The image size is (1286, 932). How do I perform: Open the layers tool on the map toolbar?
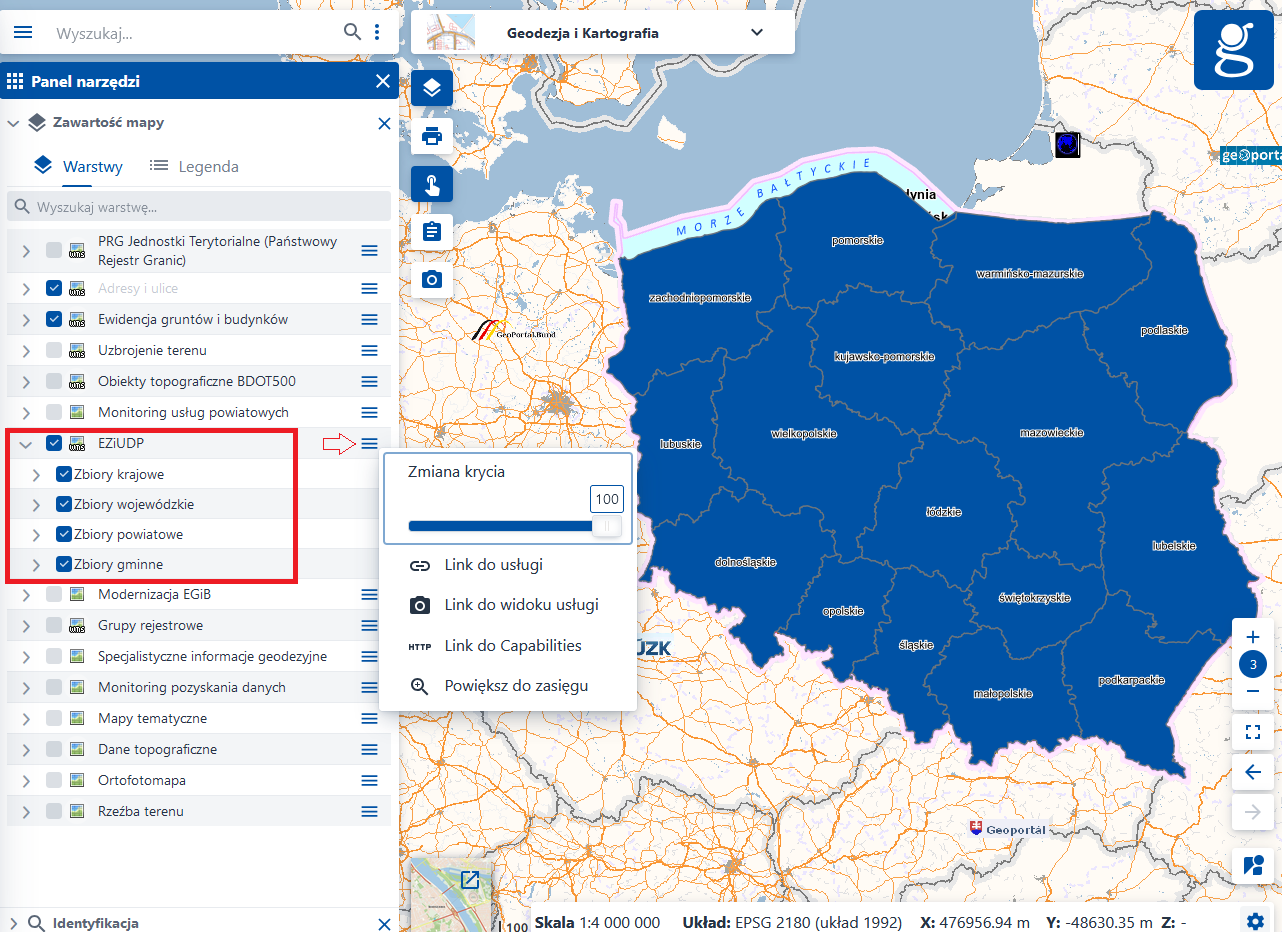point(431,88)
